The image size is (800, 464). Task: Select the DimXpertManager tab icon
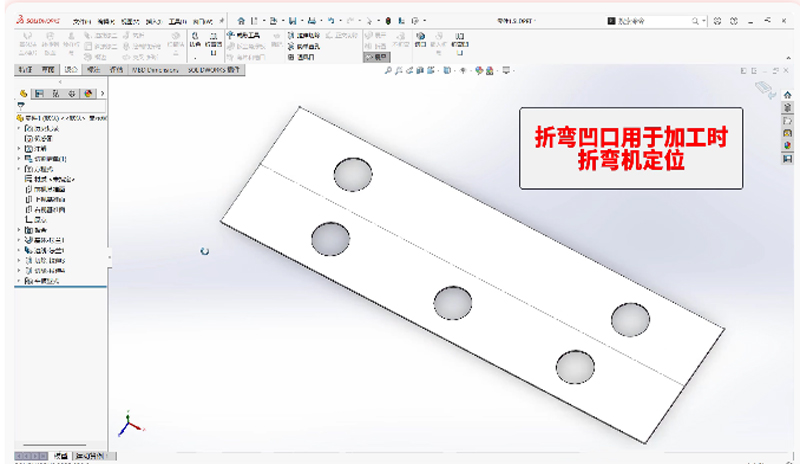pyautogui.click(x=72, y=93)
